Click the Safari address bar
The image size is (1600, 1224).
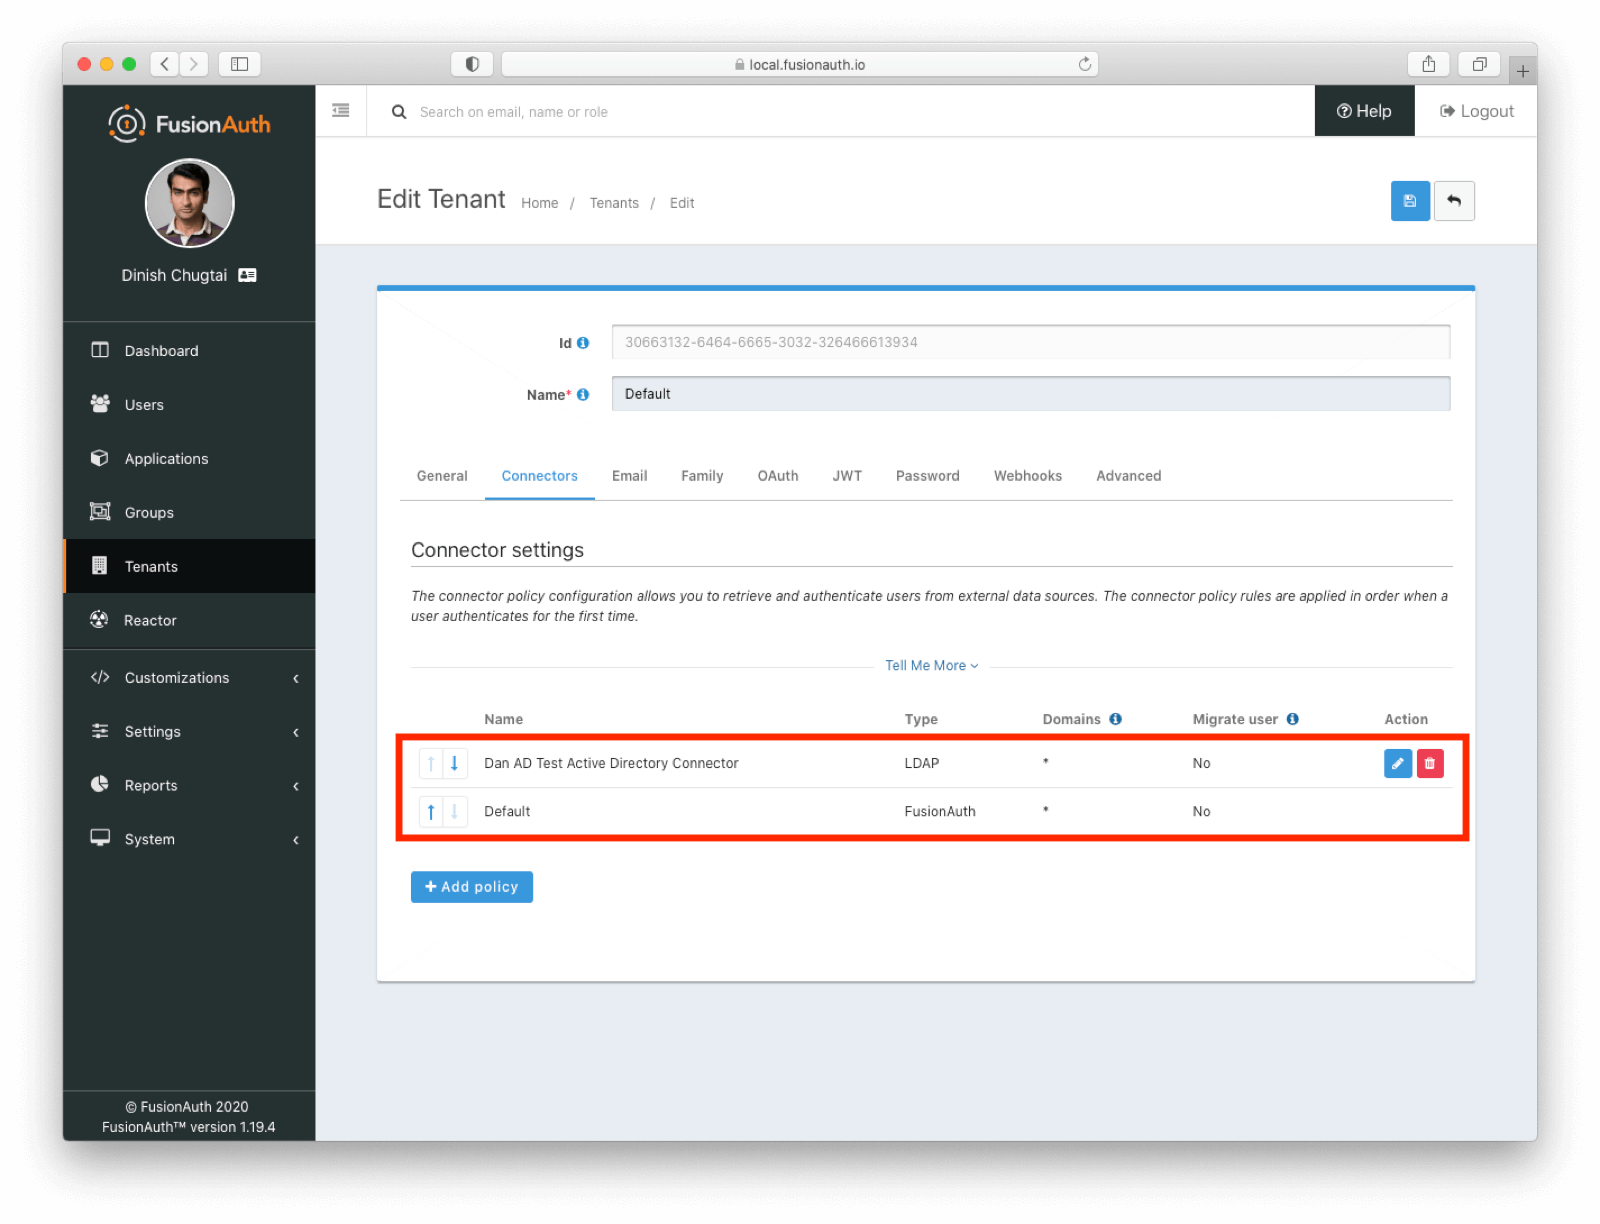800,64
